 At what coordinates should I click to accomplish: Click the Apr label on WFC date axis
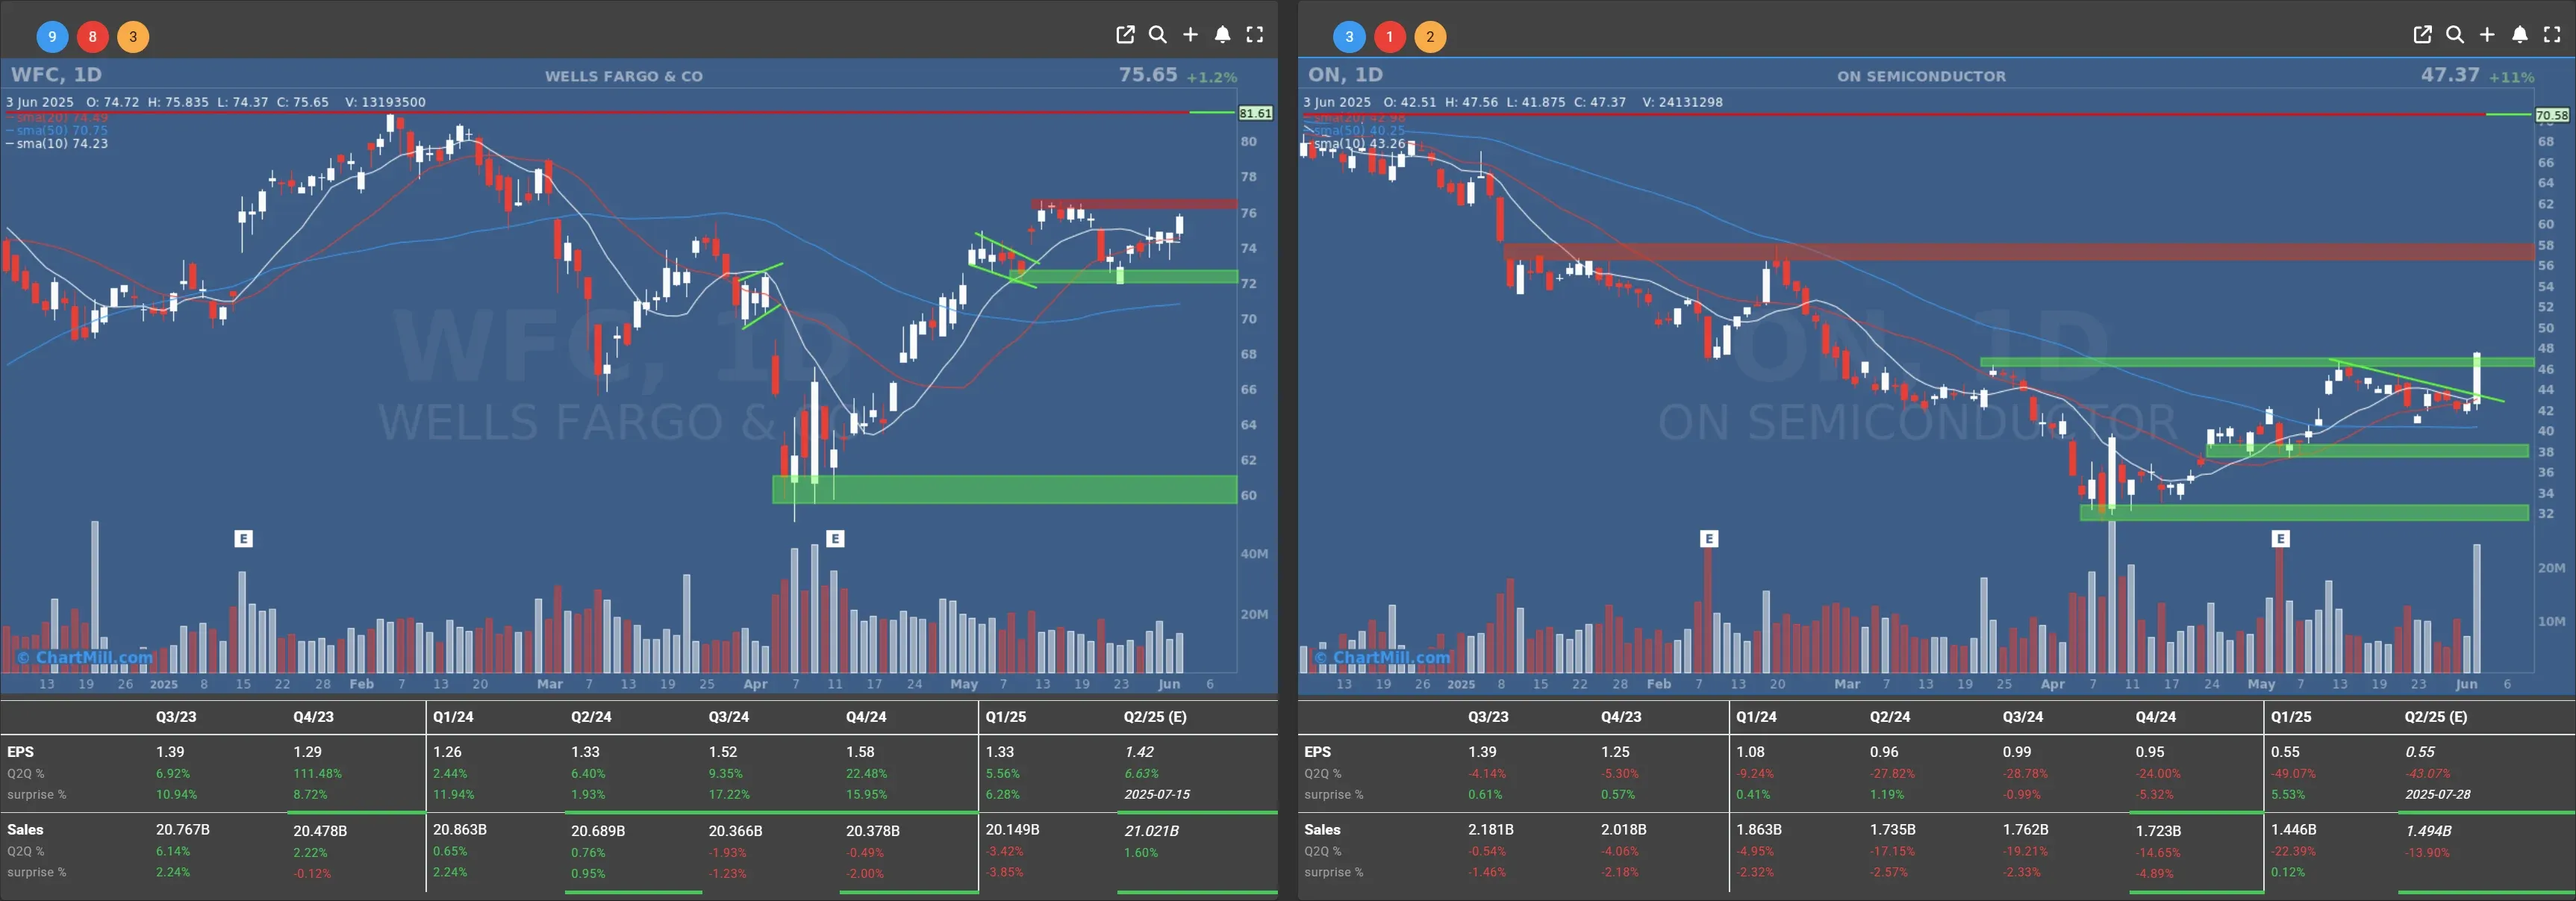click(755, 685)
